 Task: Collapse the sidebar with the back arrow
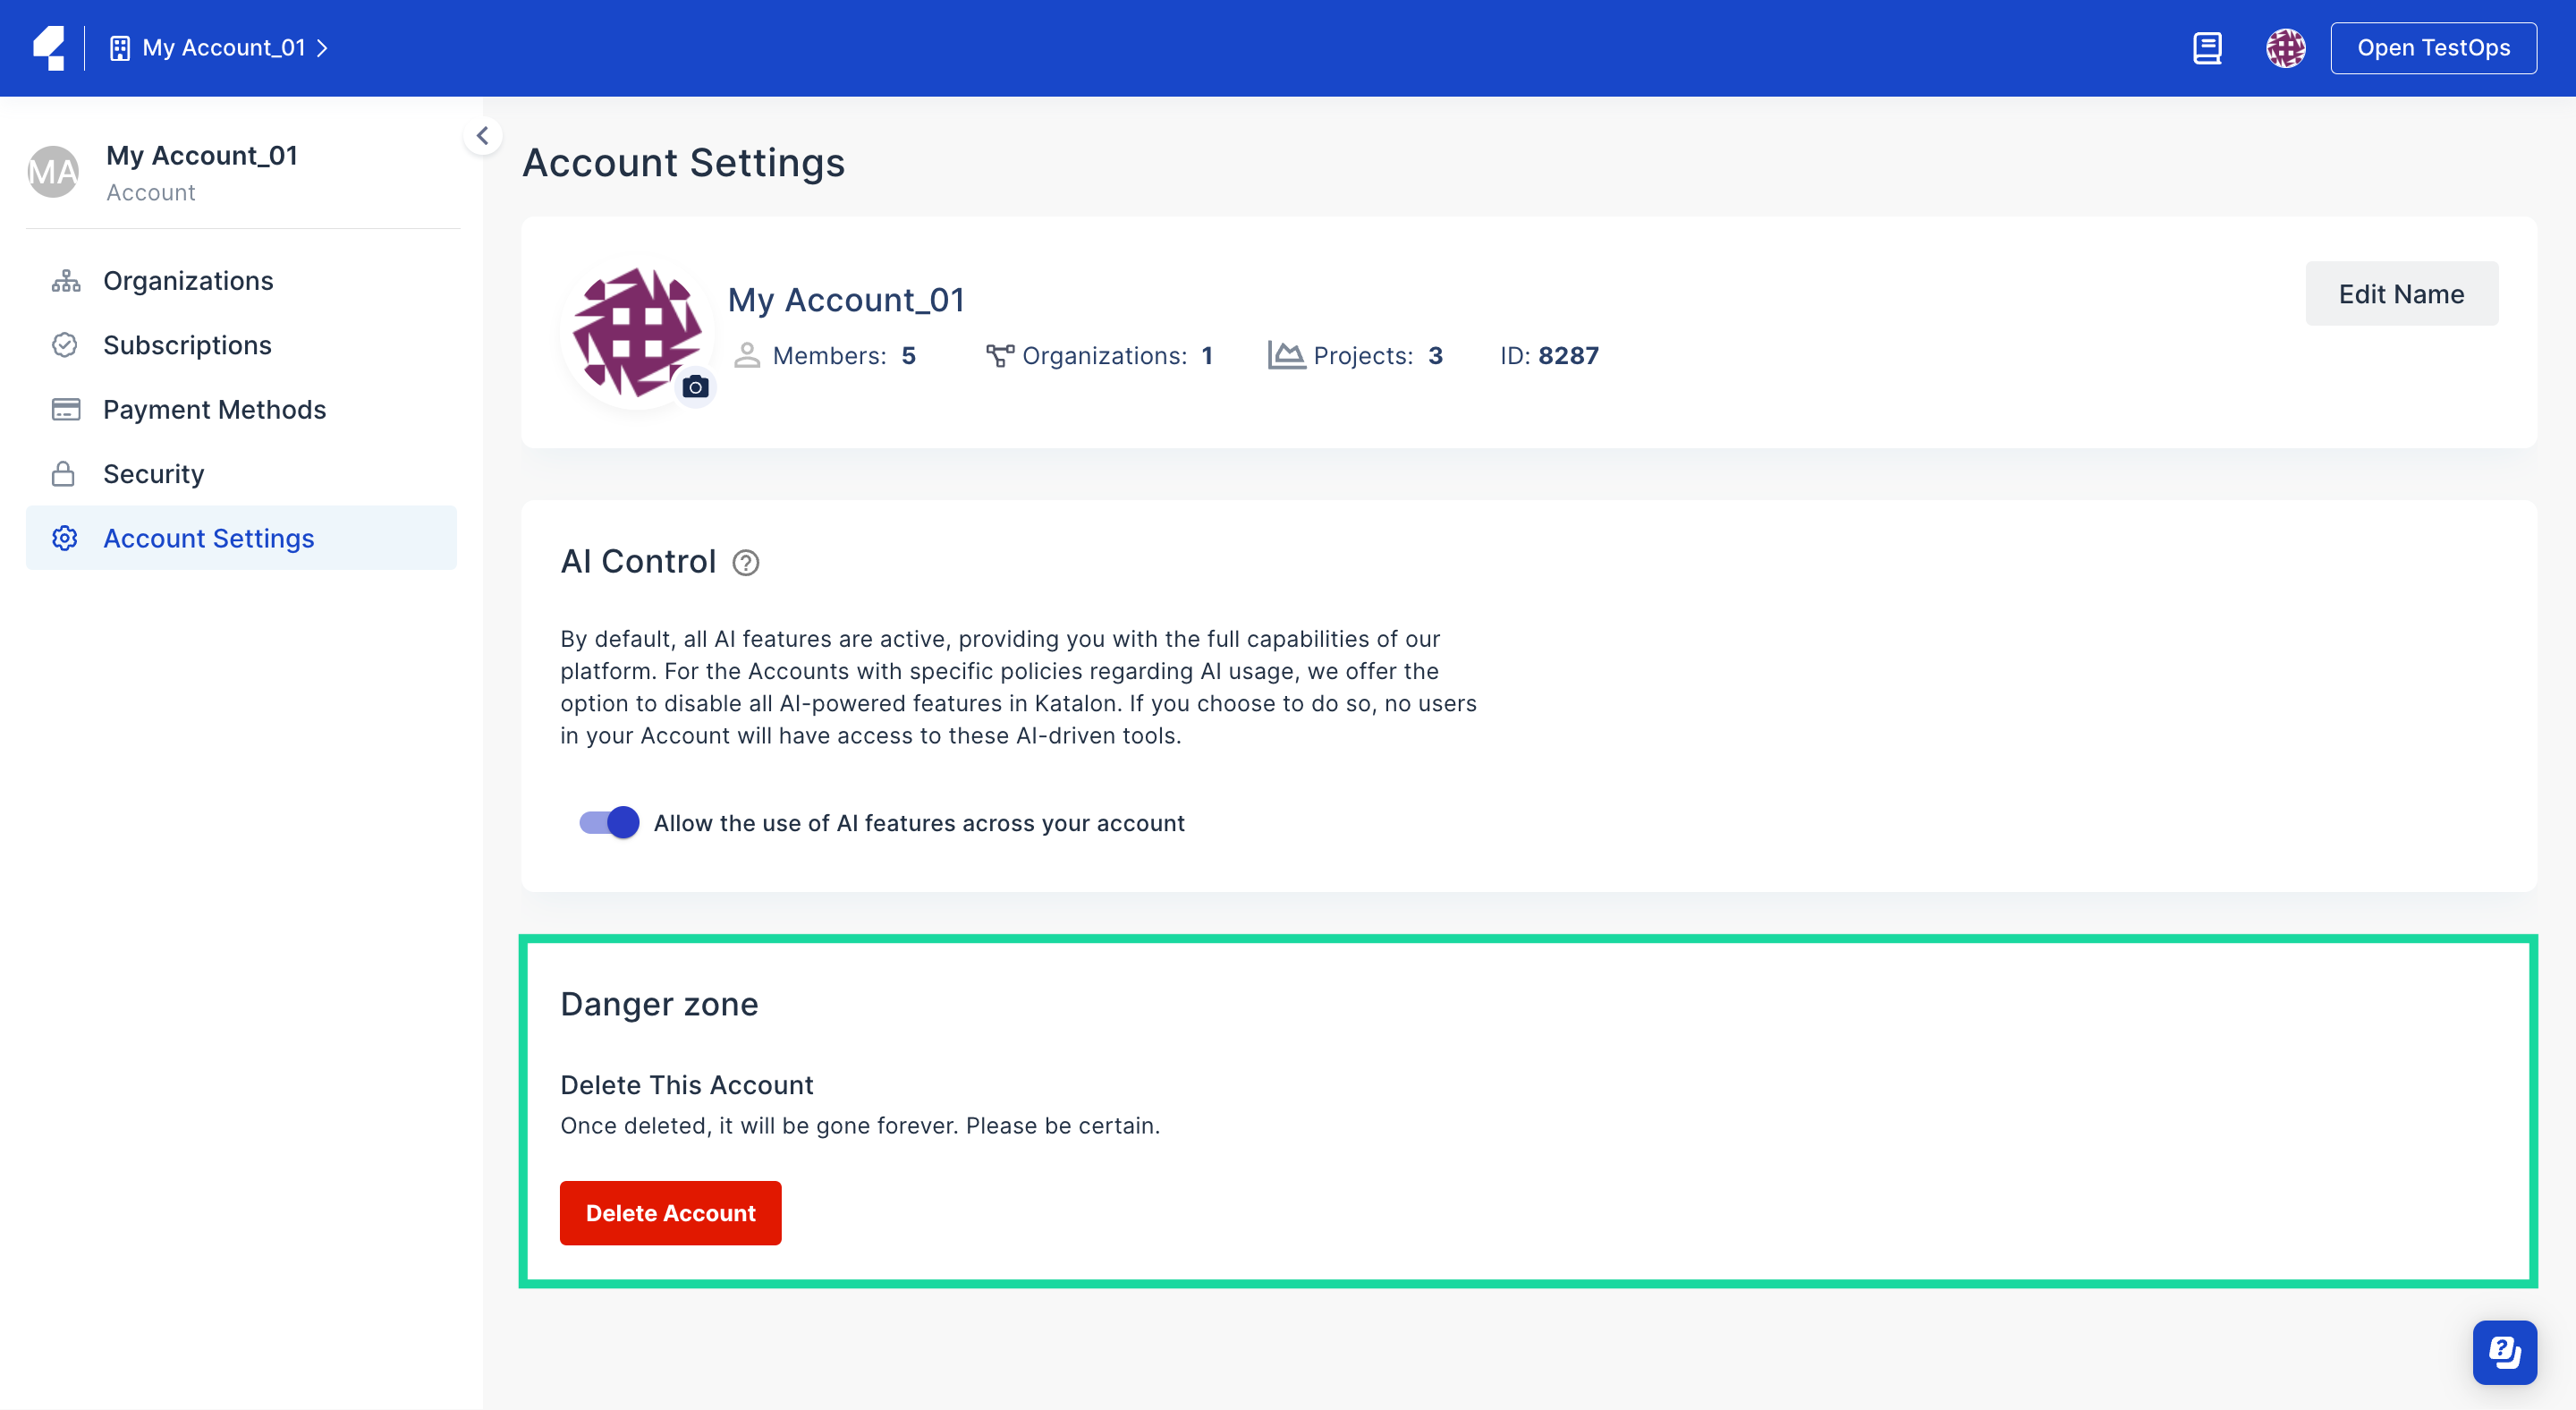click(x=483, y=135)
